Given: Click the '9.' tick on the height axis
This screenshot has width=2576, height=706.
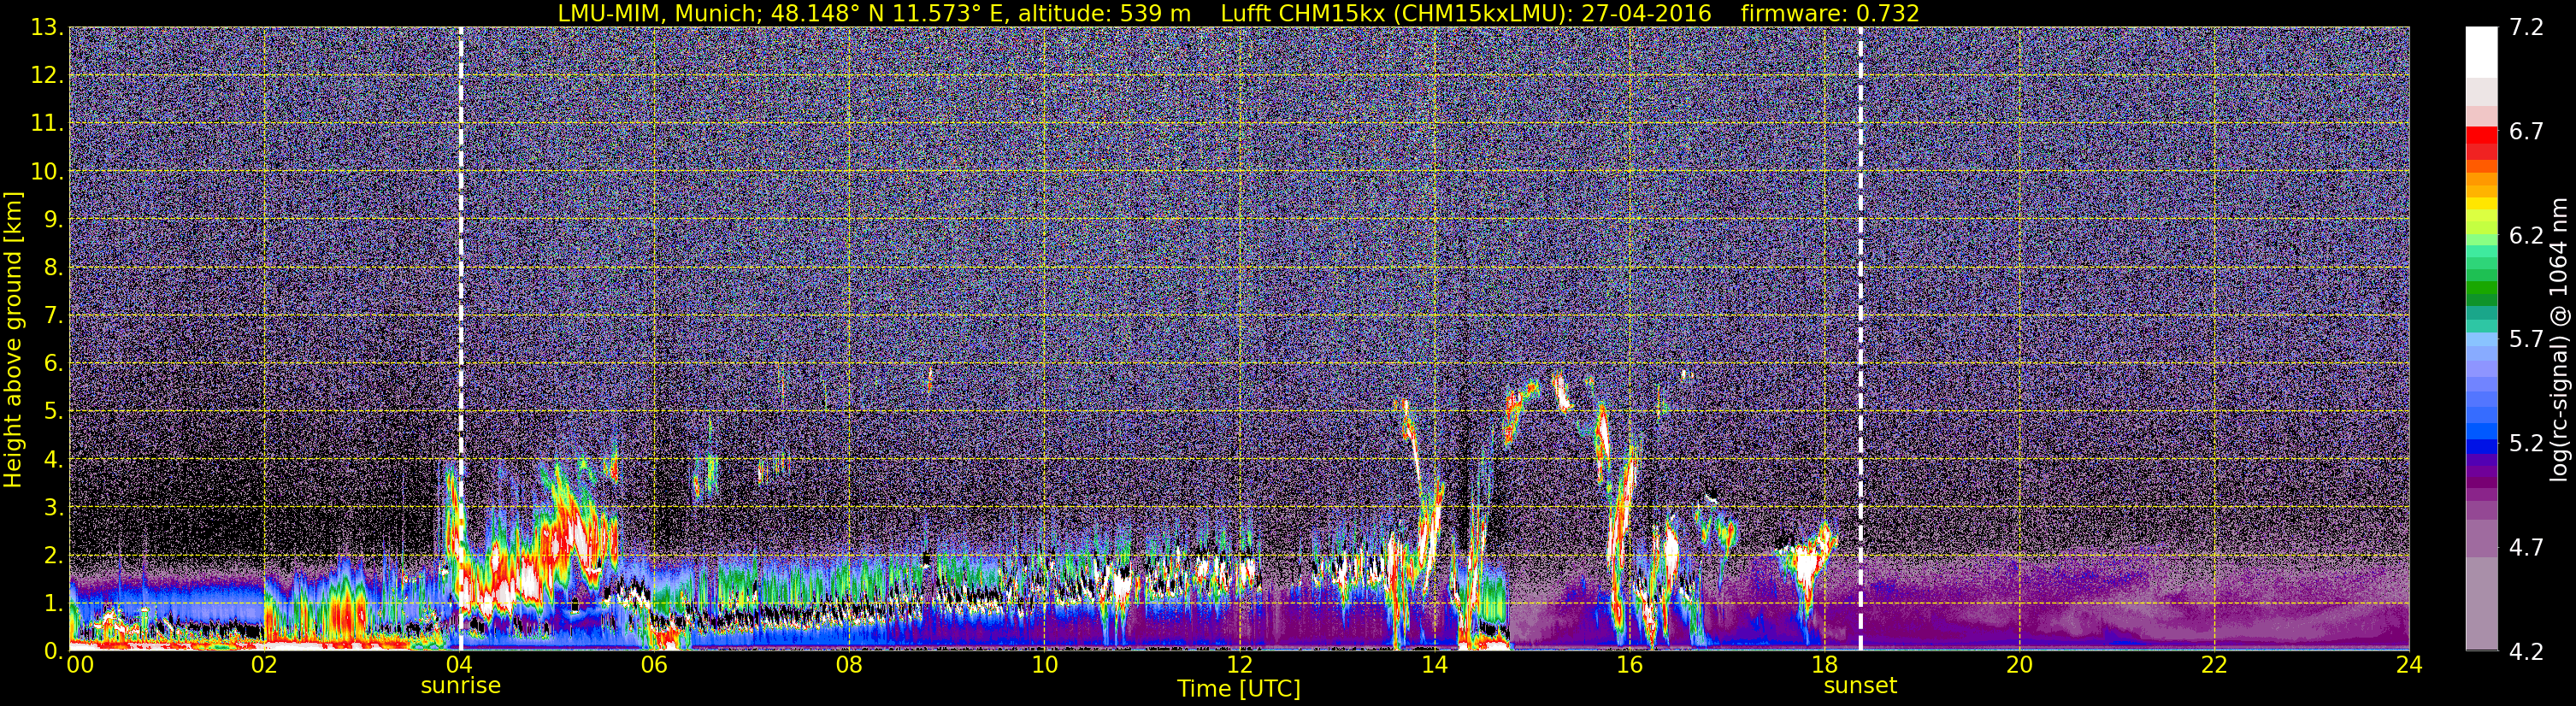Looking at the screenshot, I should pyautogui.click(x=54, y=219).
